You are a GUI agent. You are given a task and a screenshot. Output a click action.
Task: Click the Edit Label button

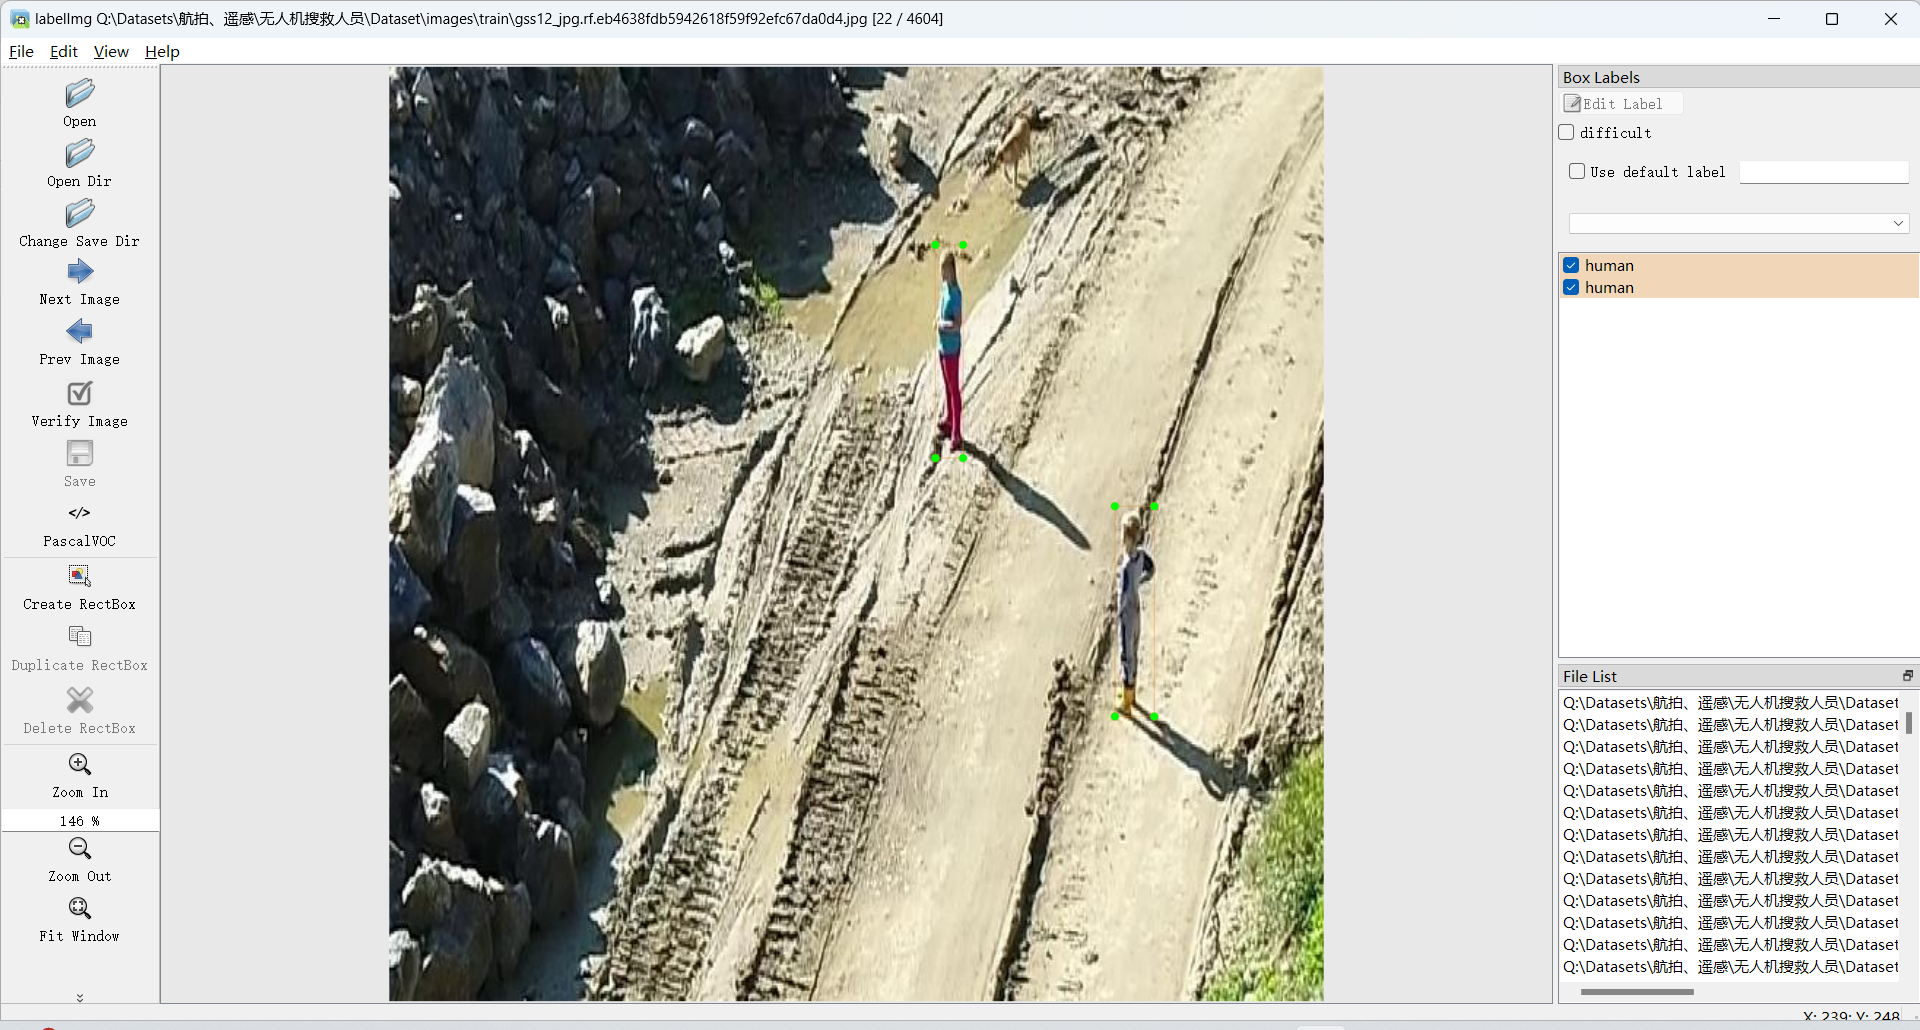click(x=1622, y=104)
